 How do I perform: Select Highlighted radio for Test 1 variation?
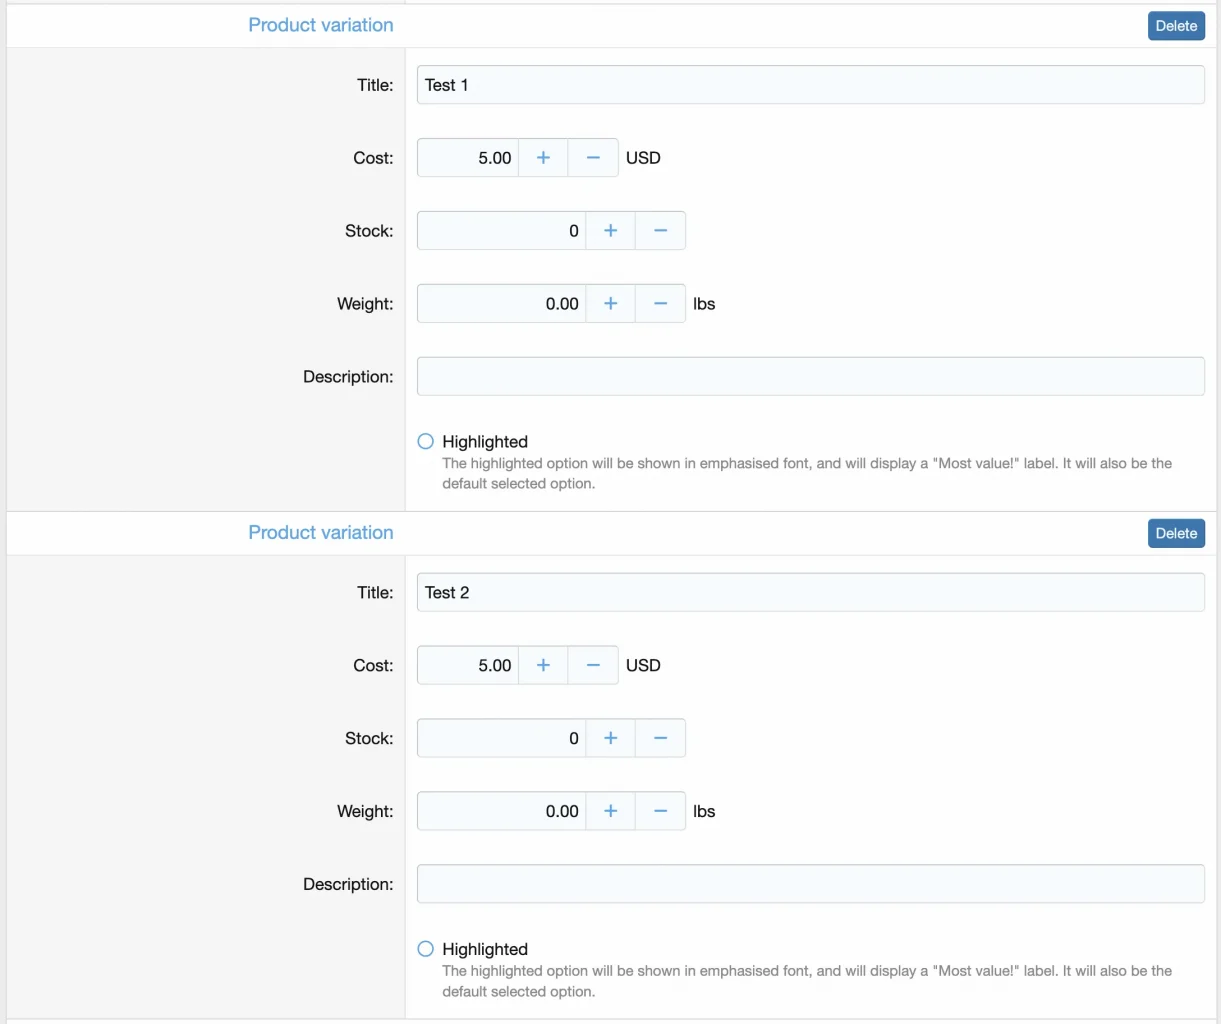426,441
